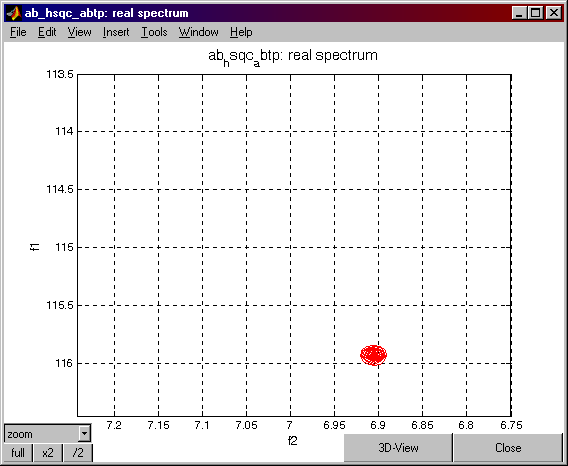Open the Tools menu
Viewport: 568px width, 466px height.
tap(154, 32)
